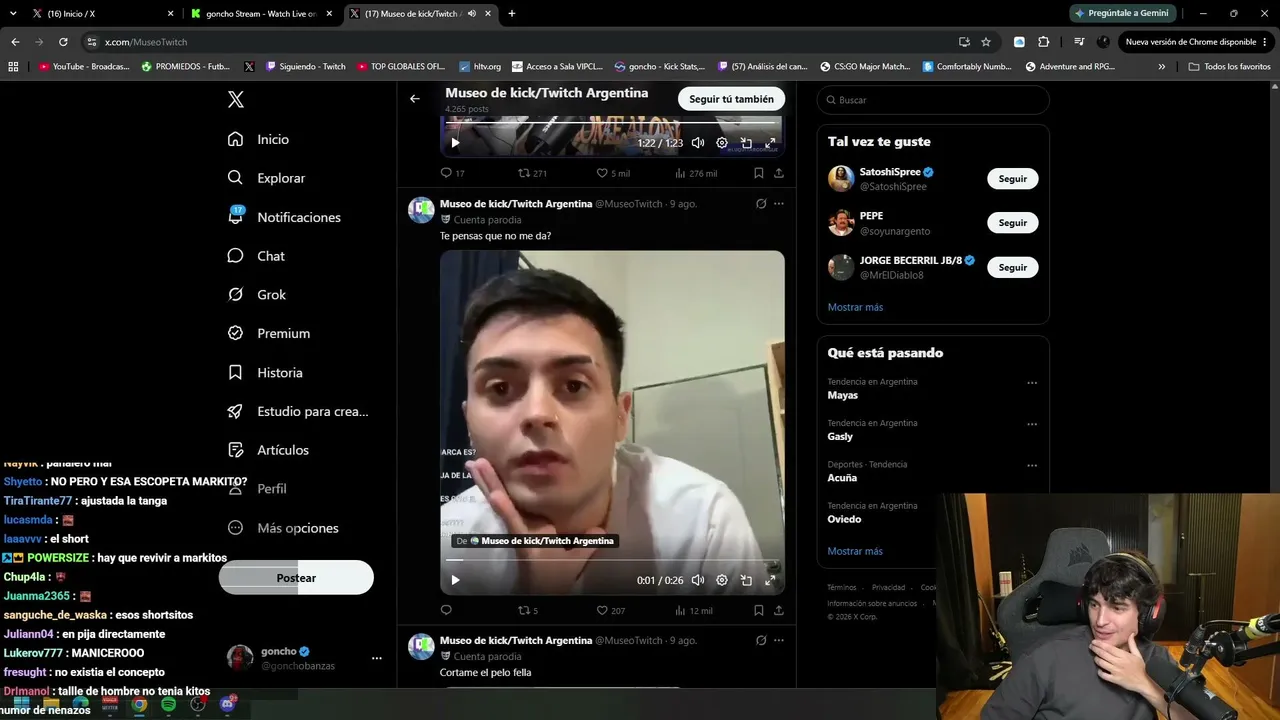Viewport: 1280px width, 720px height.
Task: Share the post with 5 mil likes
Action: coord(779,173)
